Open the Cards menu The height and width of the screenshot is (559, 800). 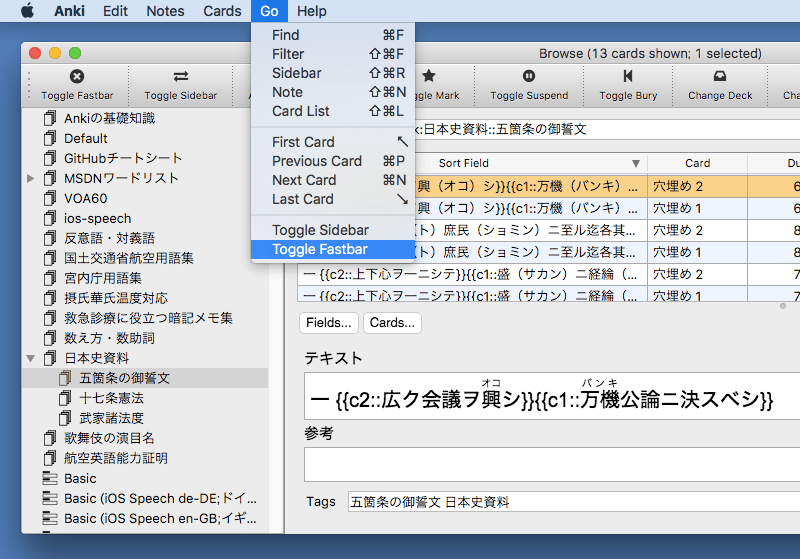click(x=222, y=11)
